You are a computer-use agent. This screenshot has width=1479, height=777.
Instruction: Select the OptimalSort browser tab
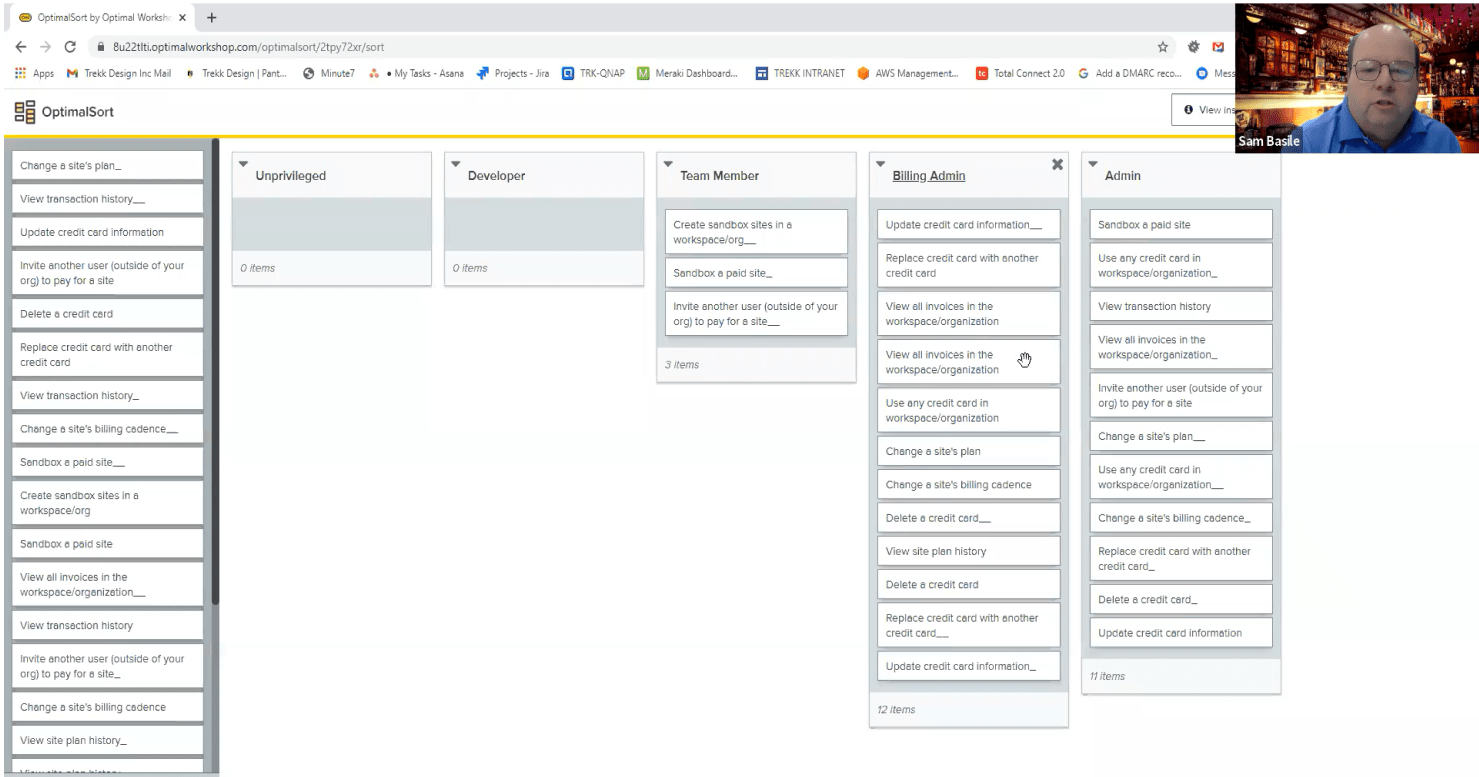pos(100,18)
